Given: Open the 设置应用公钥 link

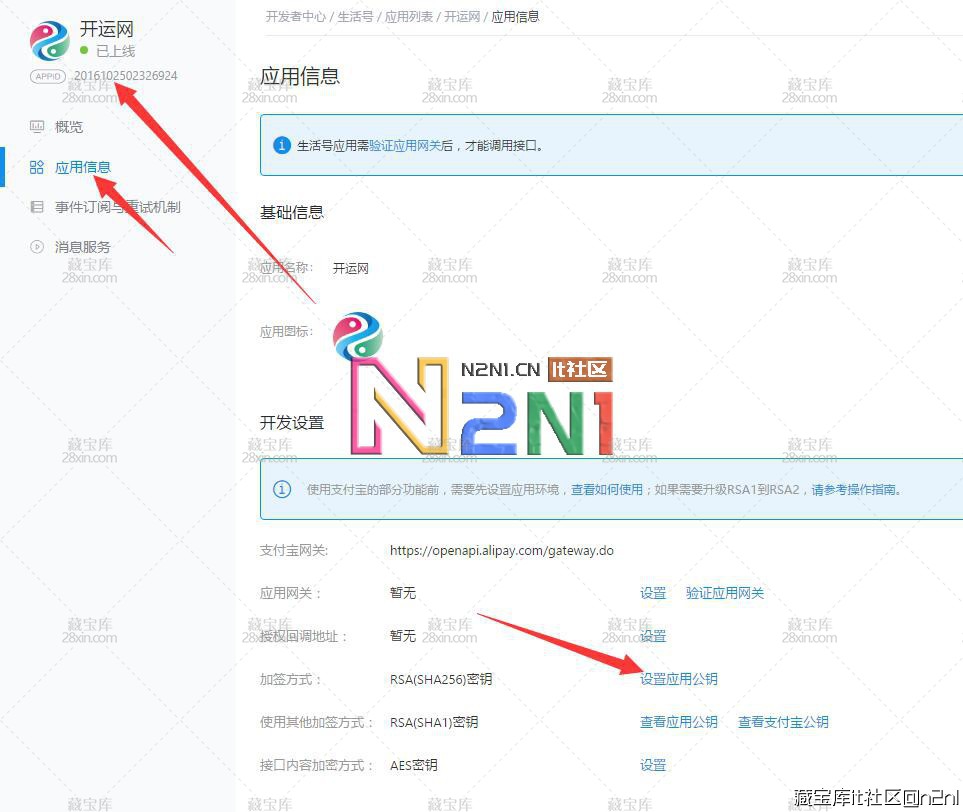Looking at the screenshot, I should (678, 679).
